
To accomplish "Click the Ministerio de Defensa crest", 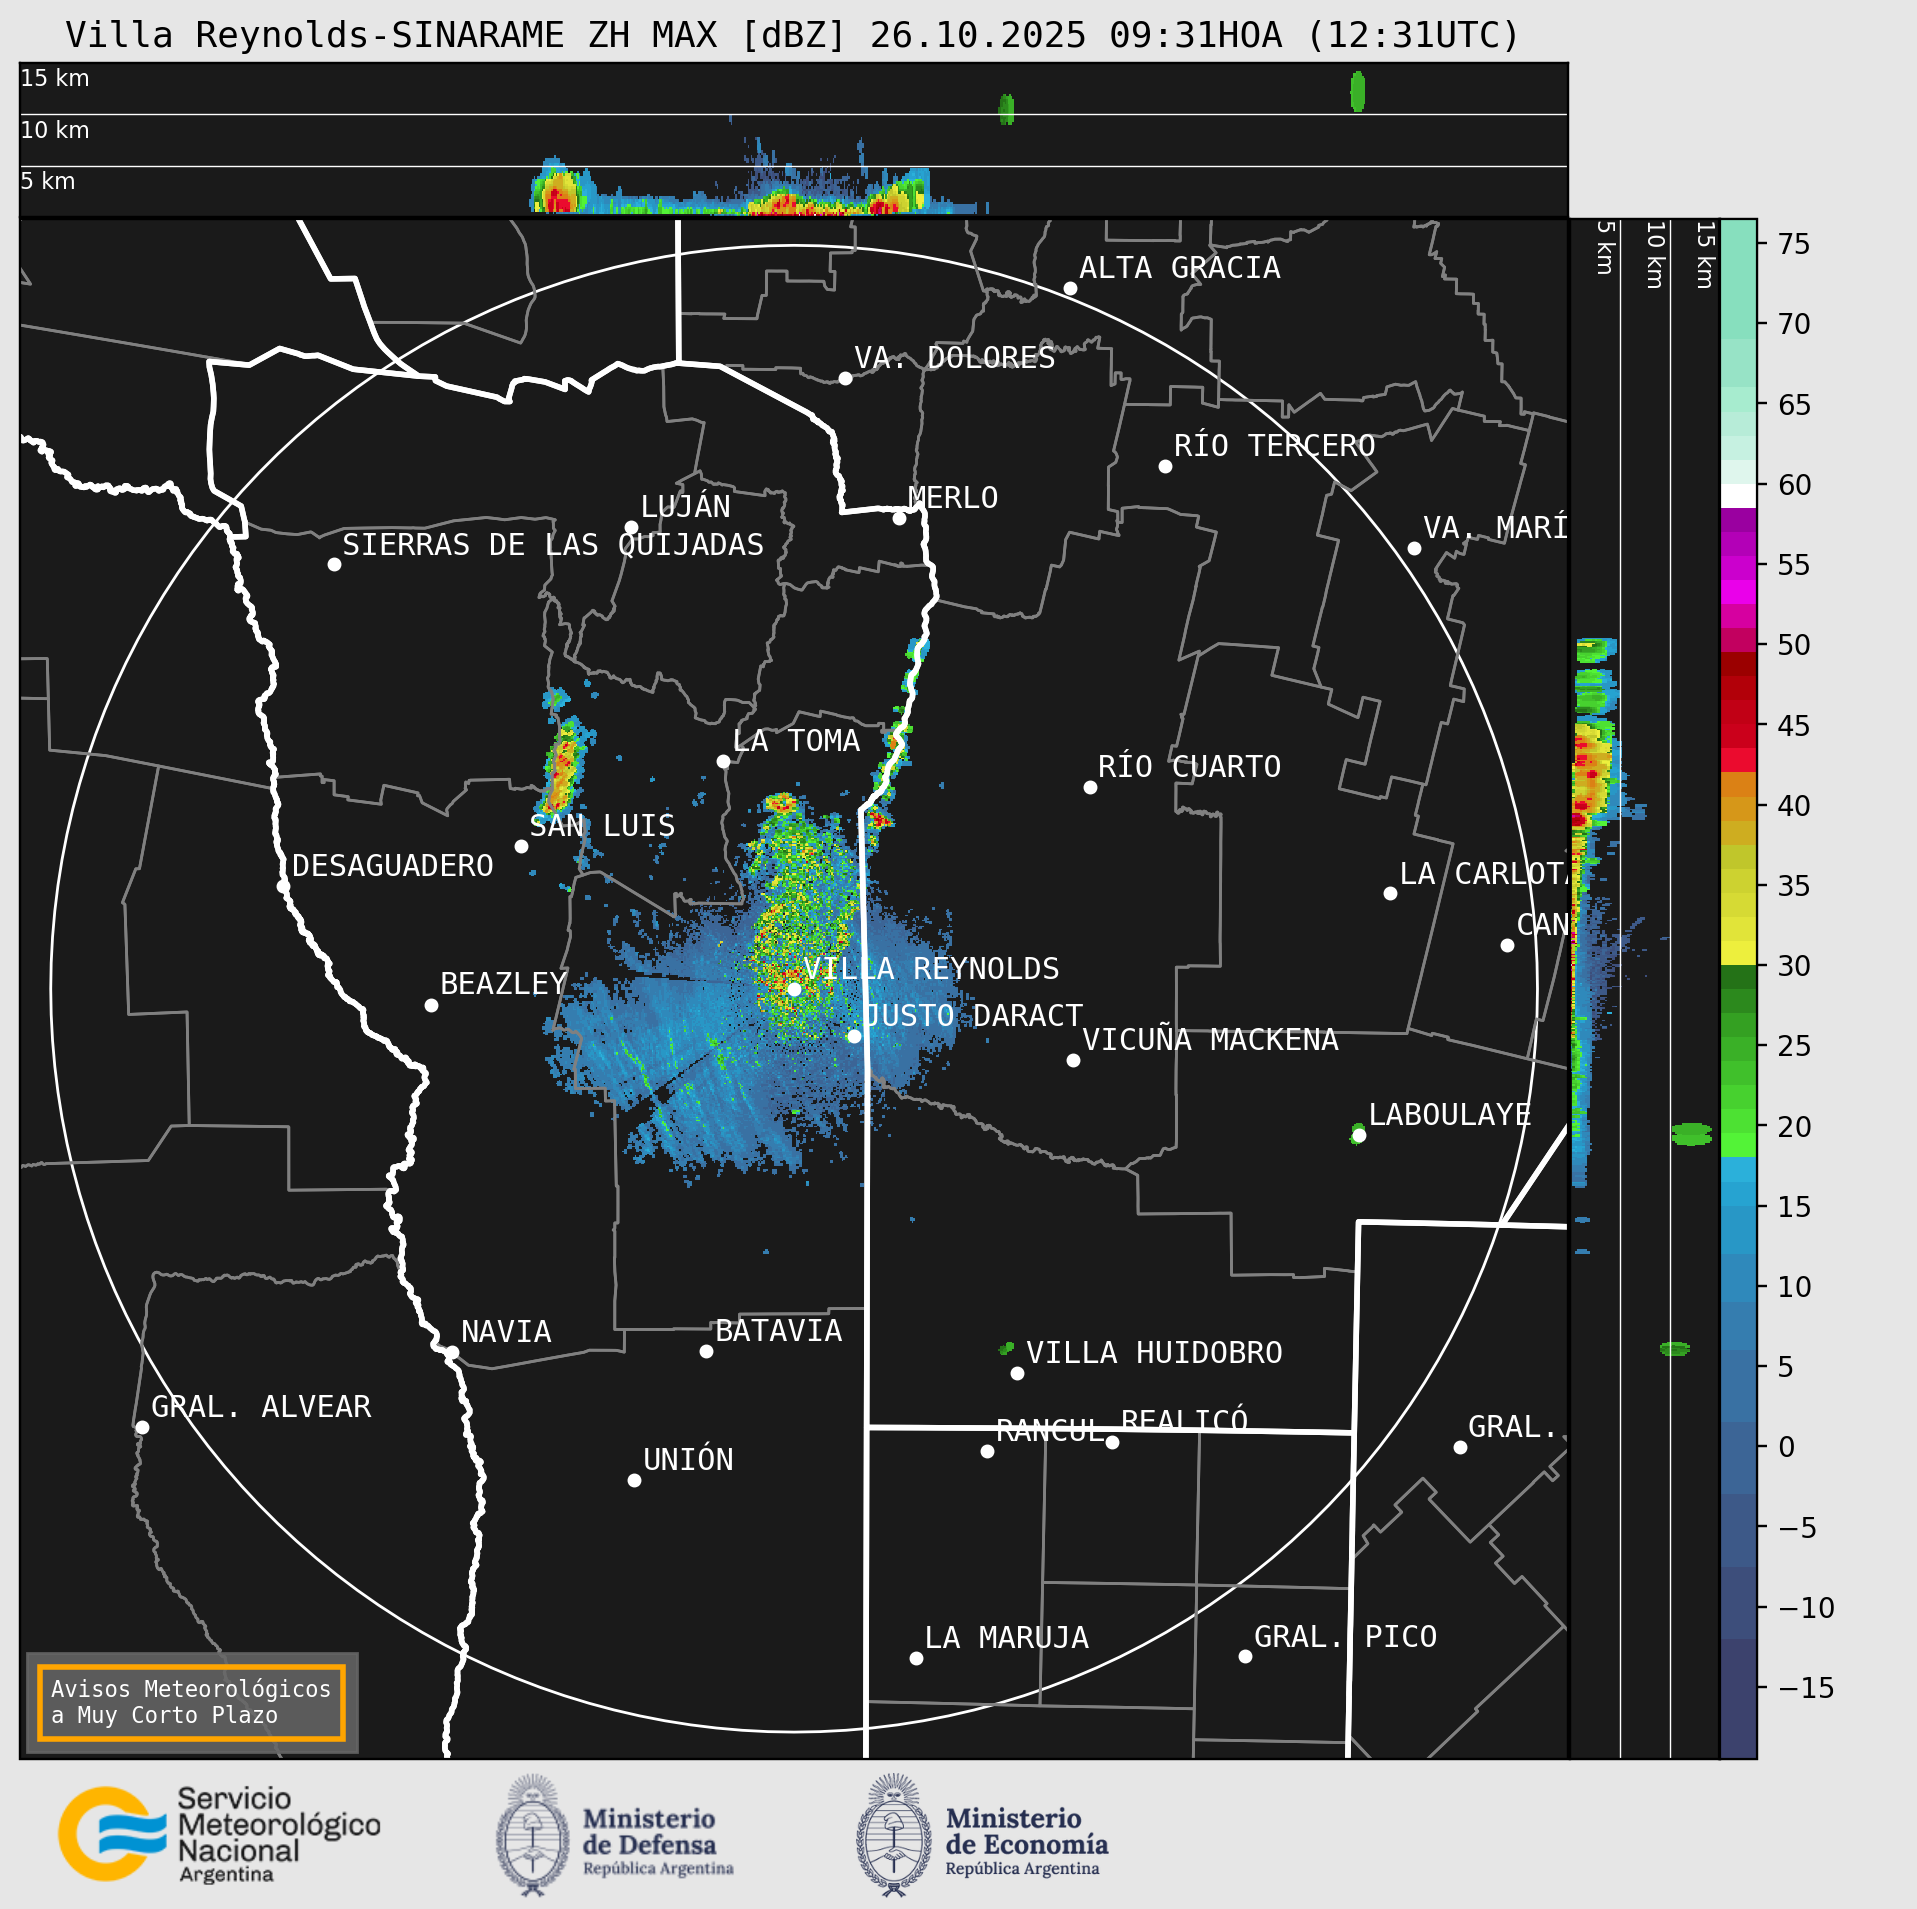I will point(533,1835).
